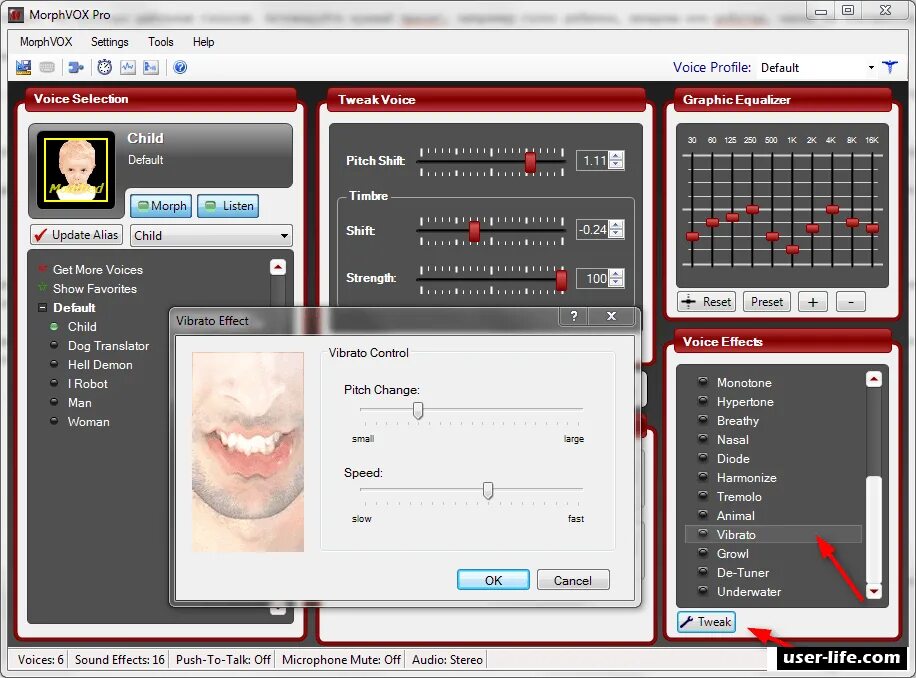916x678 pixels.
Task: Click the voice doctor toolbar icon
Action: coord(151,67)
